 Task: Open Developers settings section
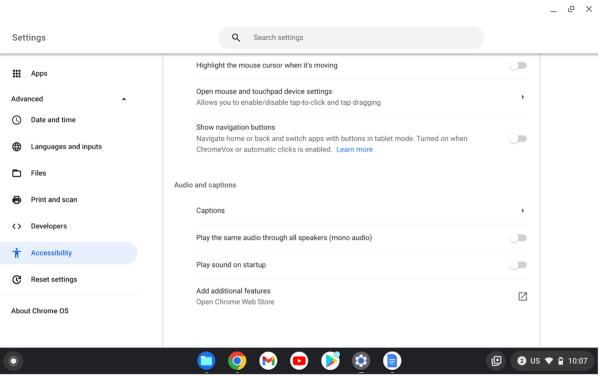pos(49,226)
